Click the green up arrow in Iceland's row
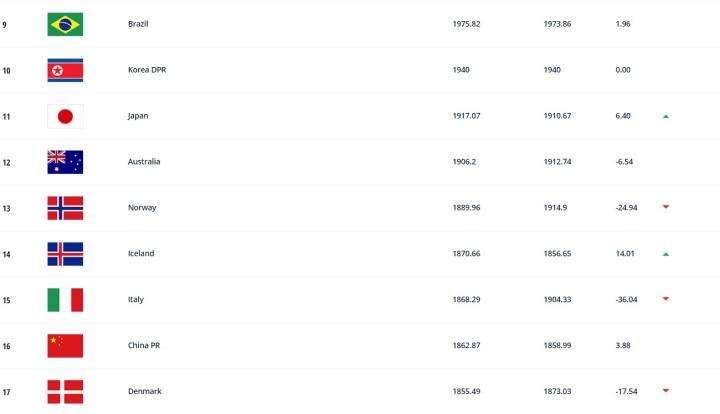720x414 pixels. pyautogui.click(x=665, y=254)
